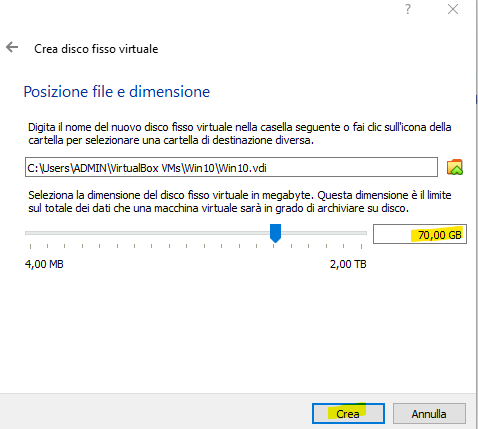Open help with the question mark
The height and width of the screenshot is (429, 478).
(x=408, y=9)
